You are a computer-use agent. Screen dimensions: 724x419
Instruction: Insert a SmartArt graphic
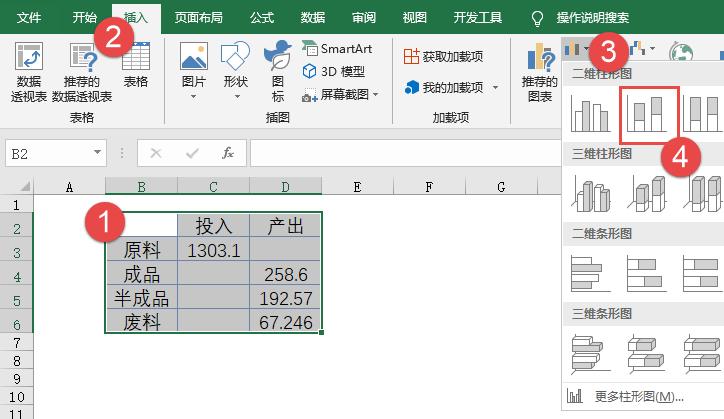pos(337,48)
